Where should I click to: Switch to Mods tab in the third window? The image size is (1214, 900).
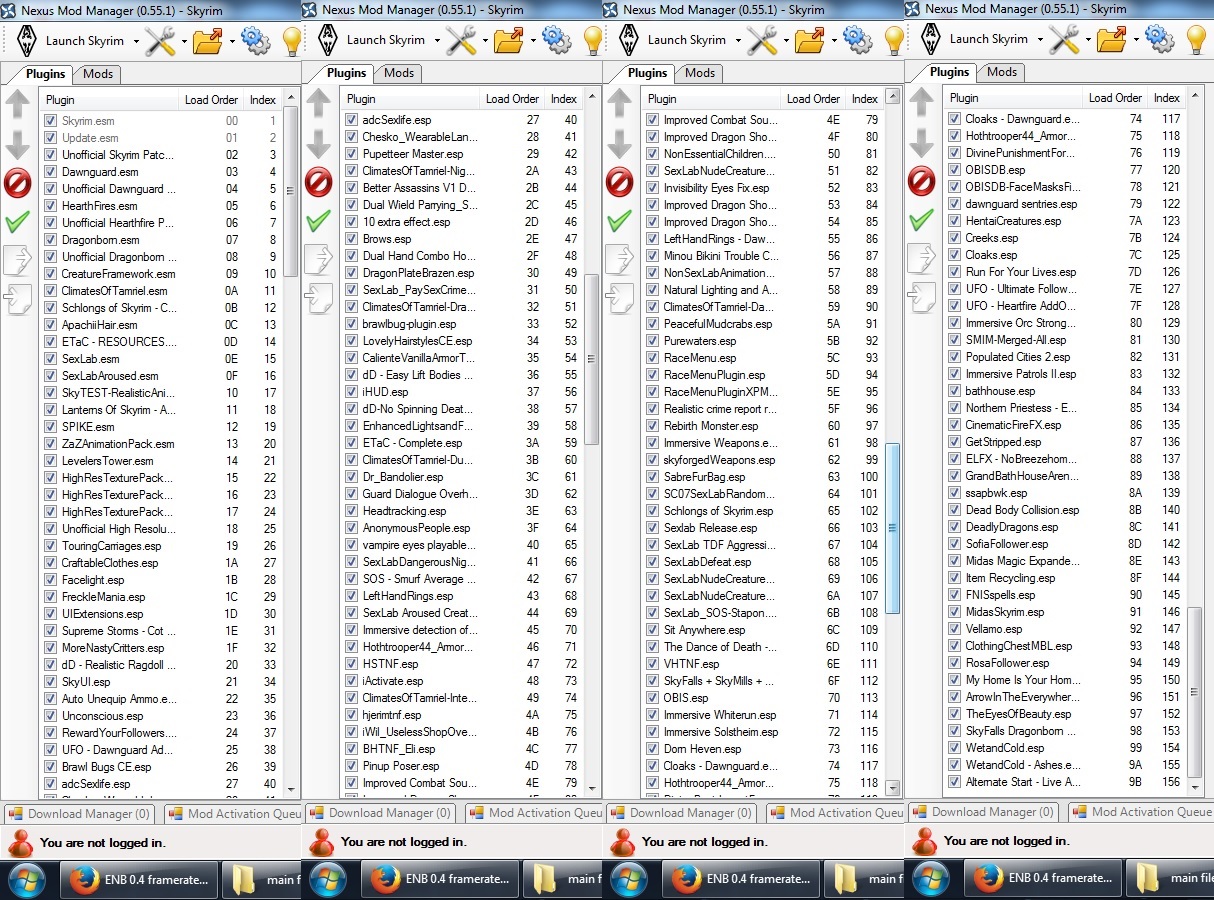[x=700, y=73]
